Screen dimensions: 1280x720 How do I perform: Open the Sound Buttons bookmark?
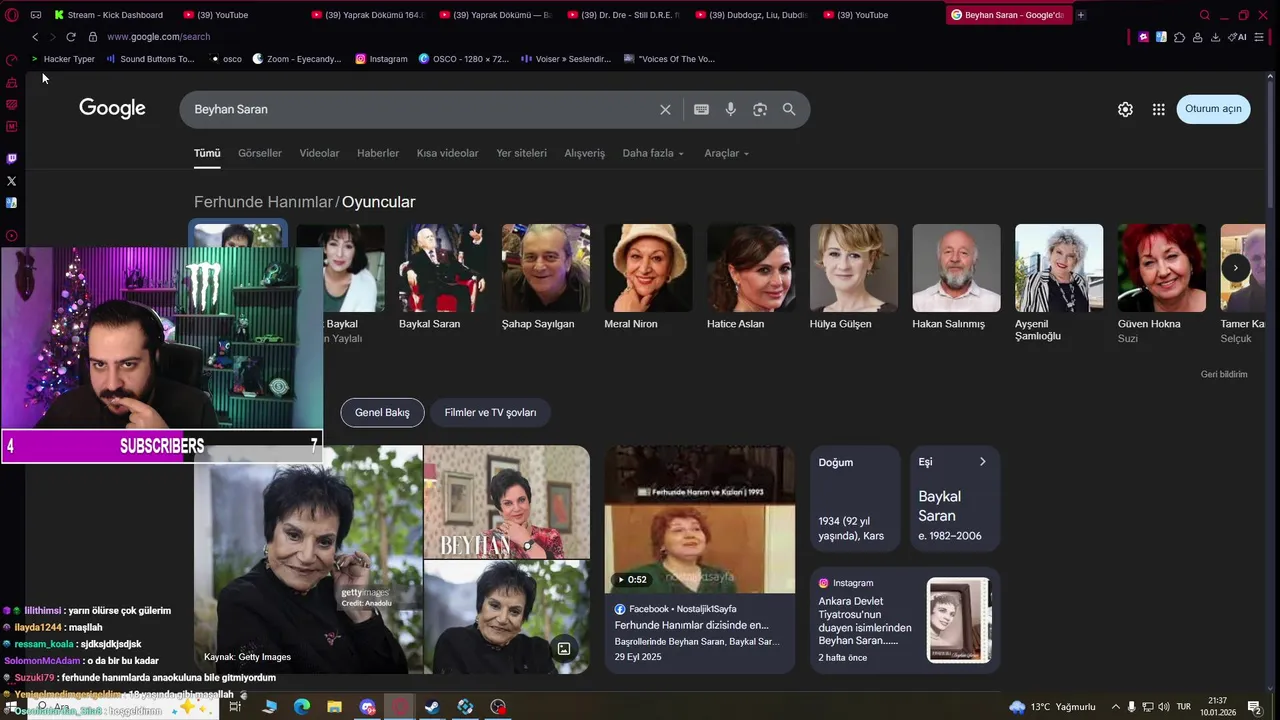[150, 59]
